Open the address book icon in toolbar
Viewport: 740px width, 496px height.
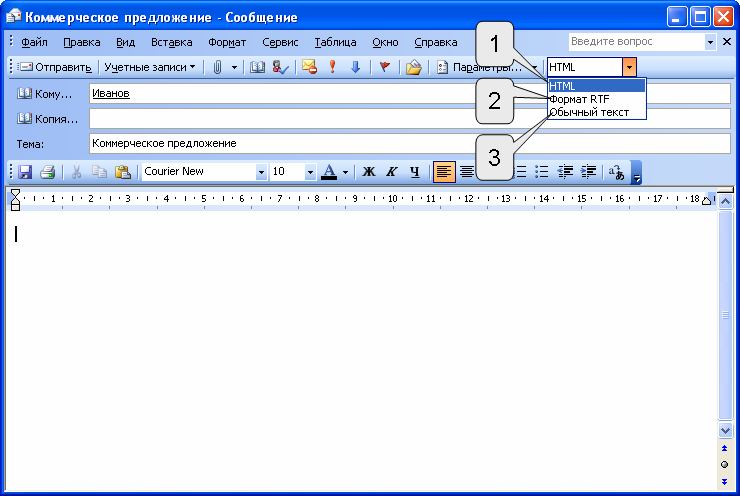[x=257, y=67]
